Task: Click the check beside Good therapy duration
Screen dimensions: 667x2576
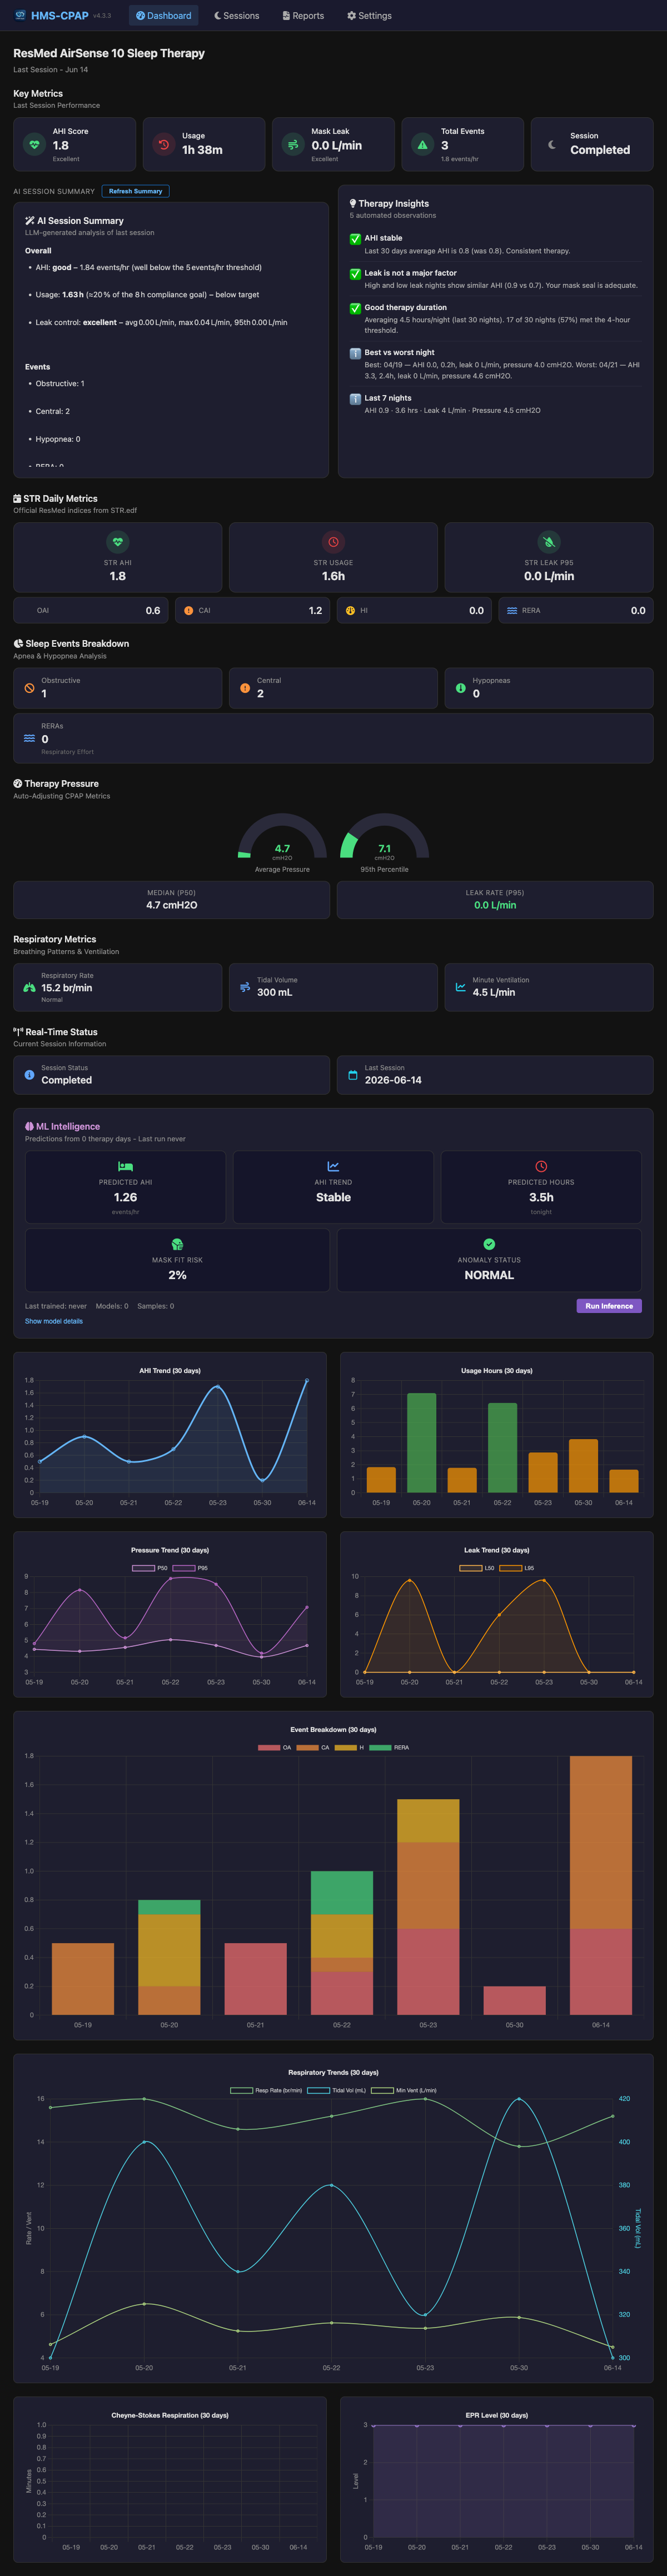Action: point(355,308)
